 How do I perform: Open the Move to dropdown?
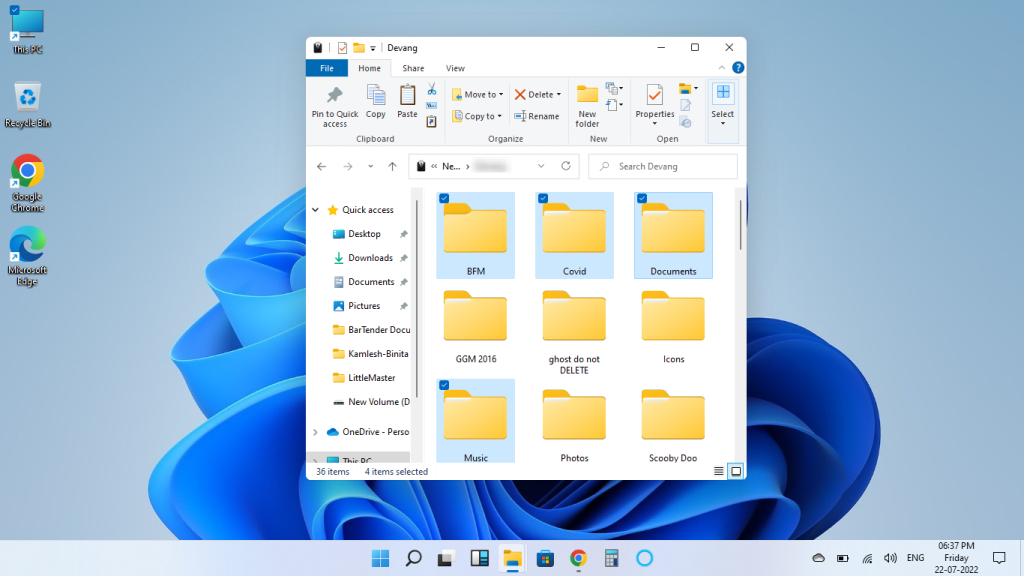point(502,94)
